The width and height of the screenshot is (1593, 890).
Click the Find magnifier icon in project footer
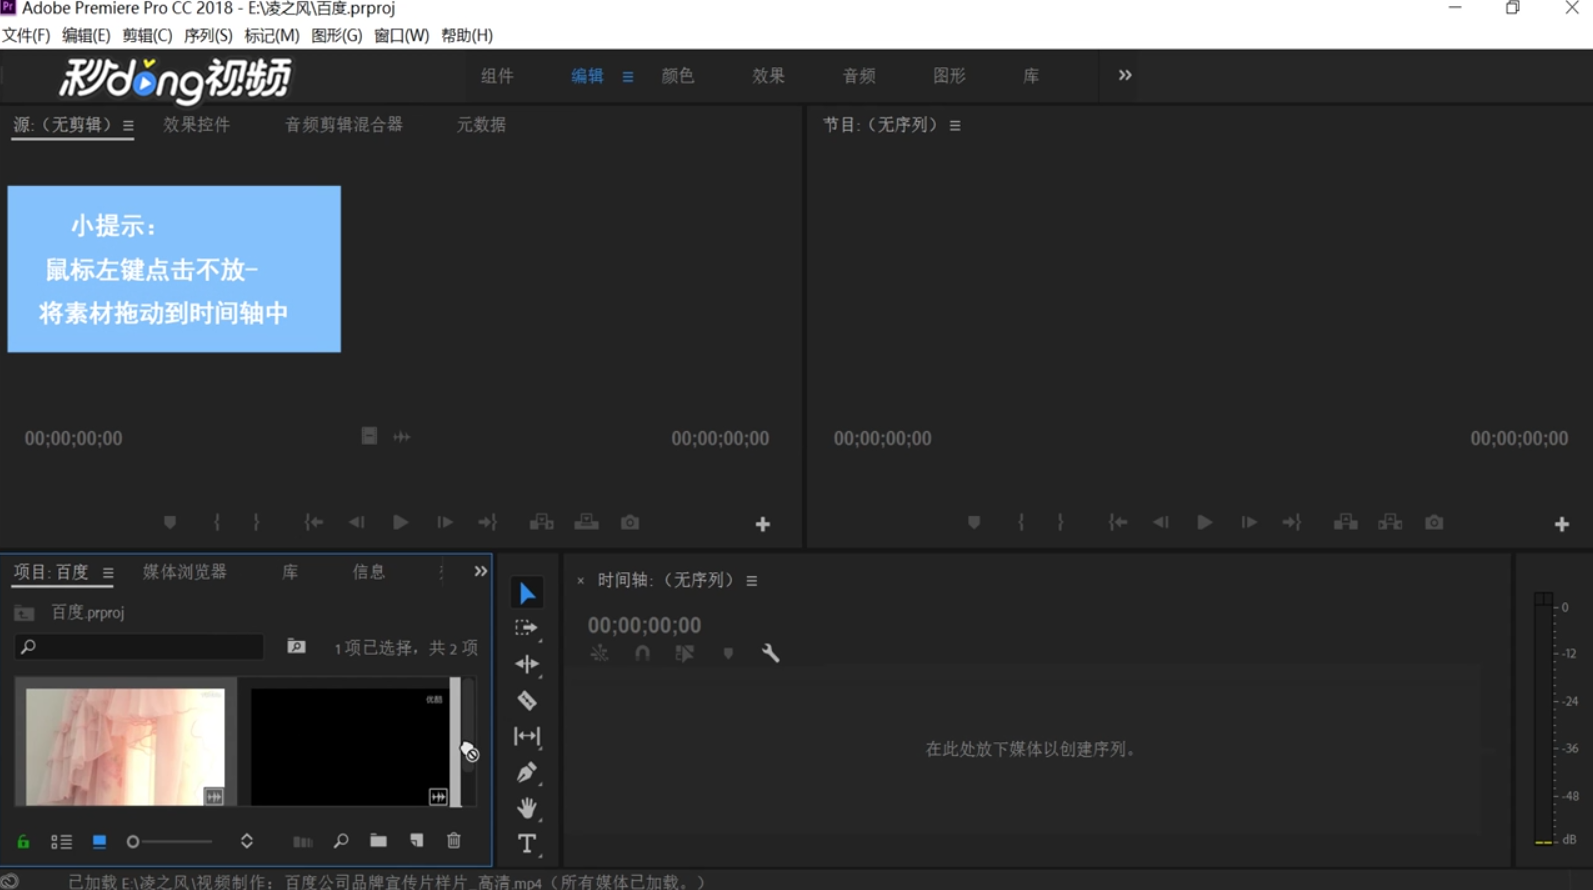pyautogui.click(x=341, y=841)
